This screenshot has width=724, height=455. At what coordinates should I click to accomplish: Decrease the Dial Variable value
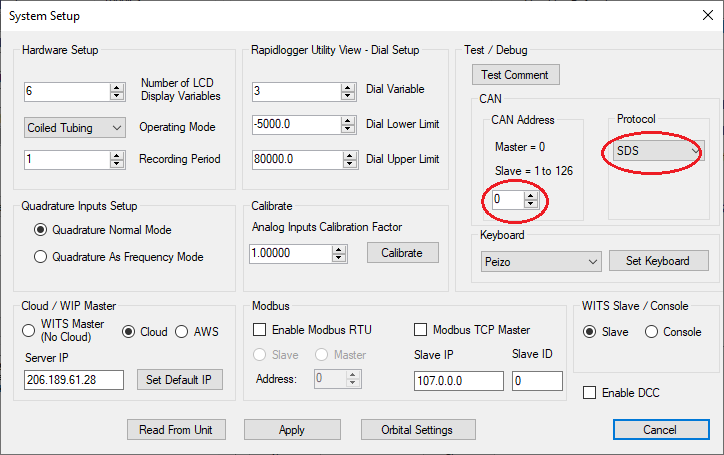[x=348, y=96]
